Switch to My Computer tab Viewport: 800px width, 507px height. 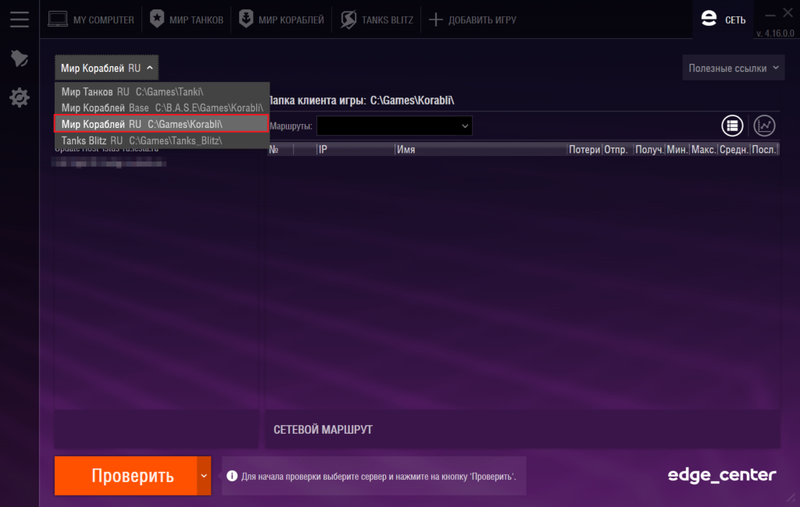tap(91, 19)
